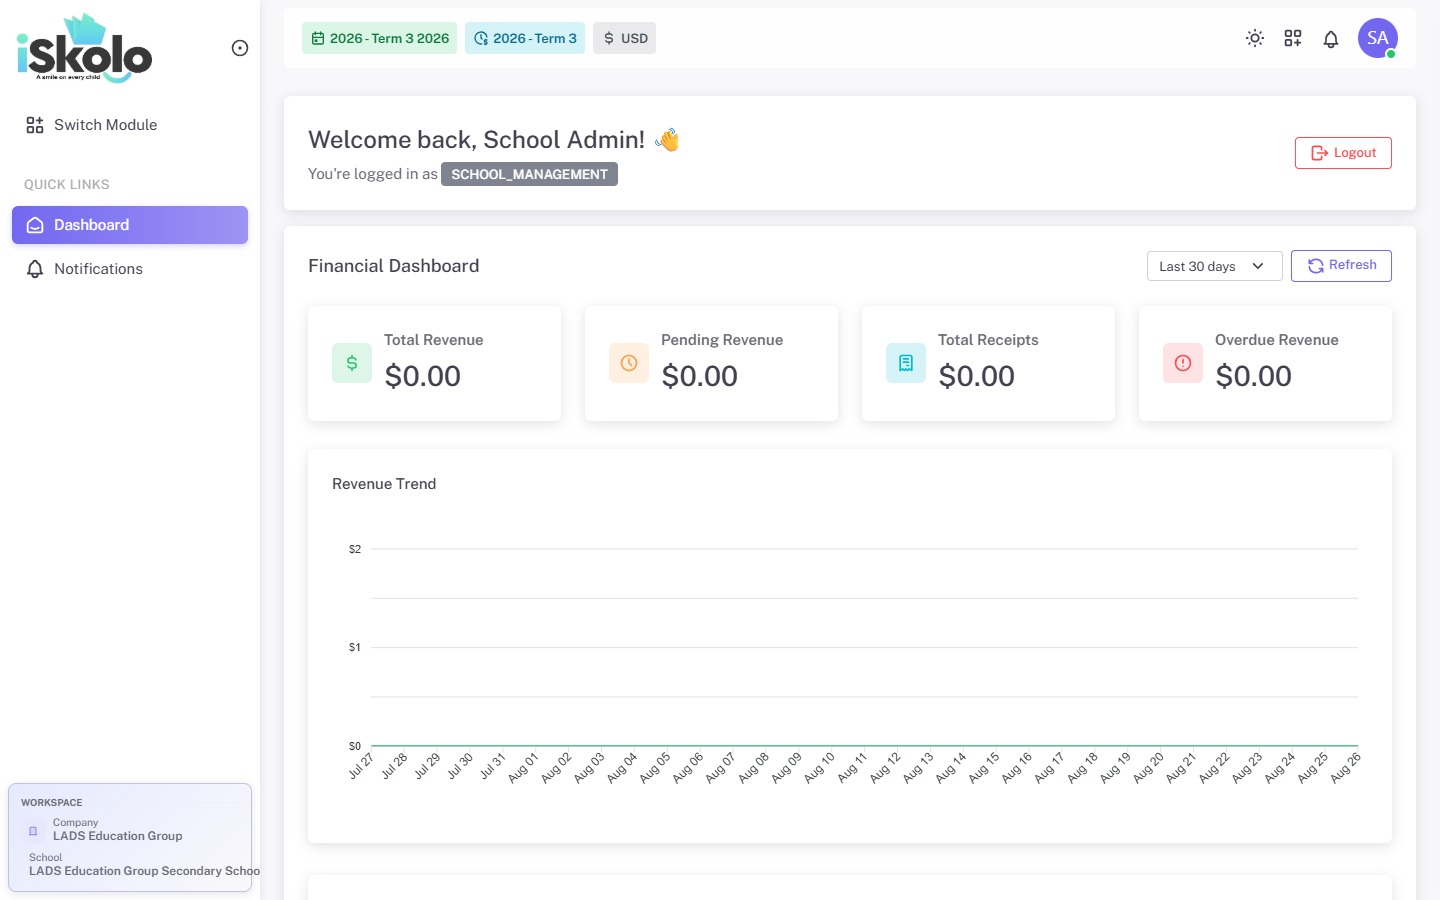
Task: Click LADS Education Group Secondary School entry
Action: 144,871
